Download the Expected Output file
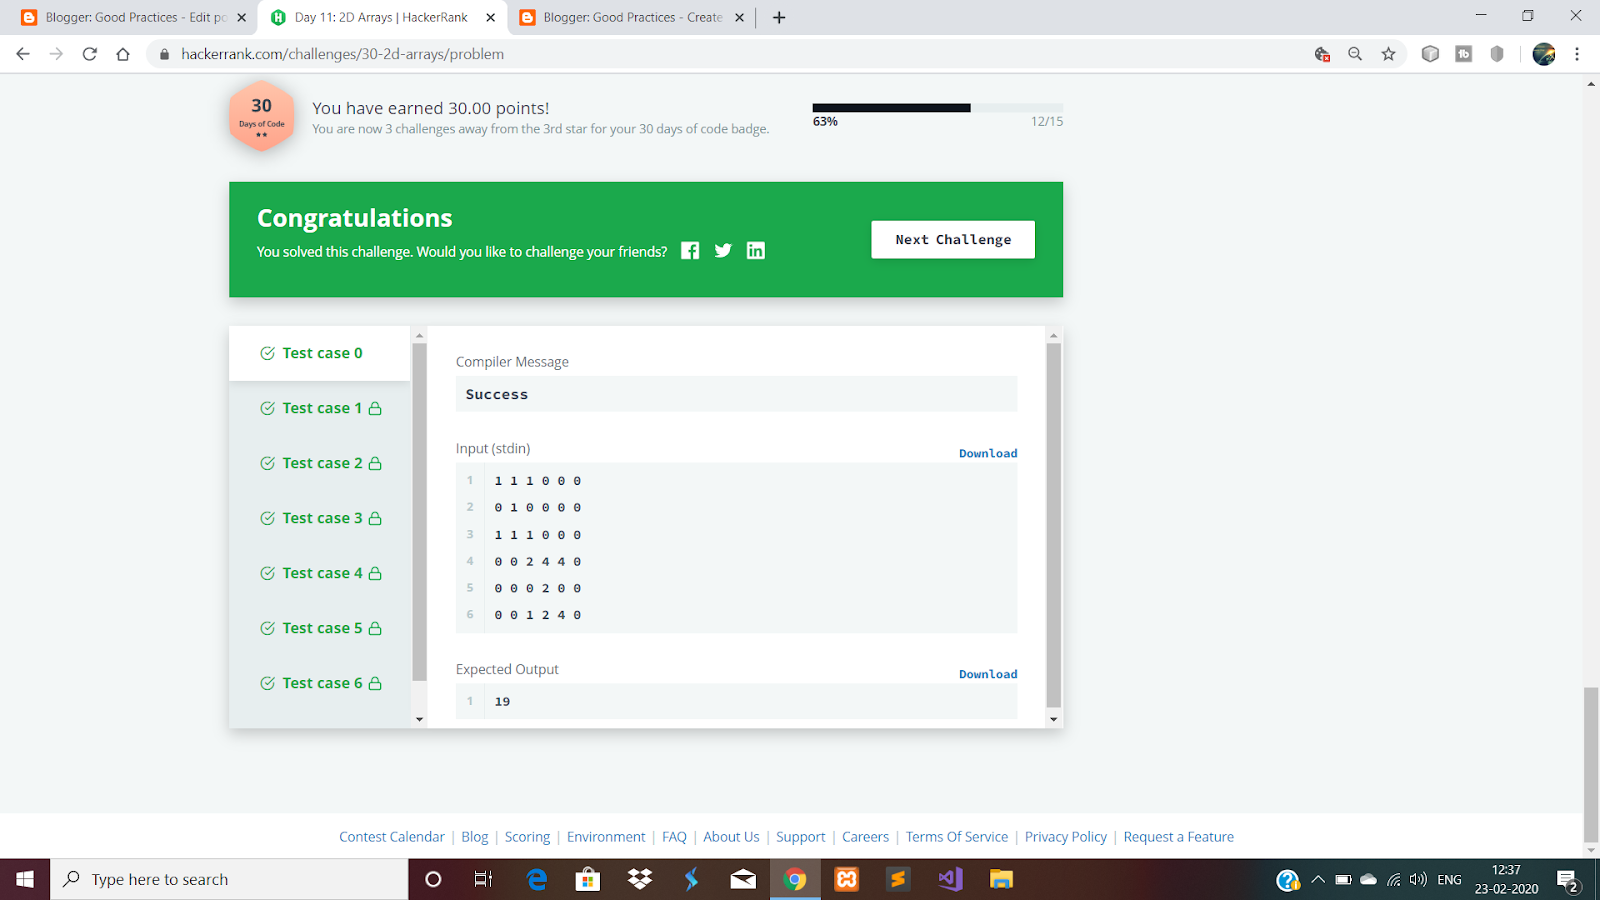 pyautogui.click(x=987, y=674)
